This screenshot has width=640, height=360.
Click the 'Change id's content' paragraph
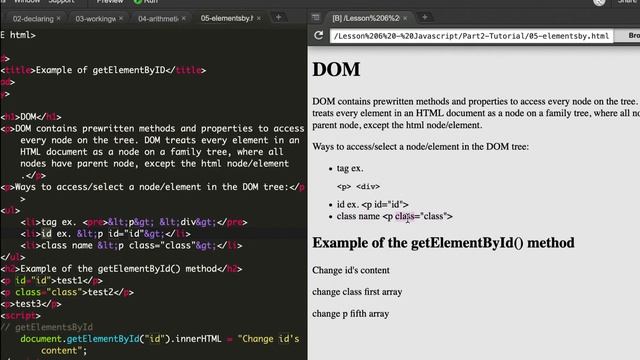click(x=351, y=270)
